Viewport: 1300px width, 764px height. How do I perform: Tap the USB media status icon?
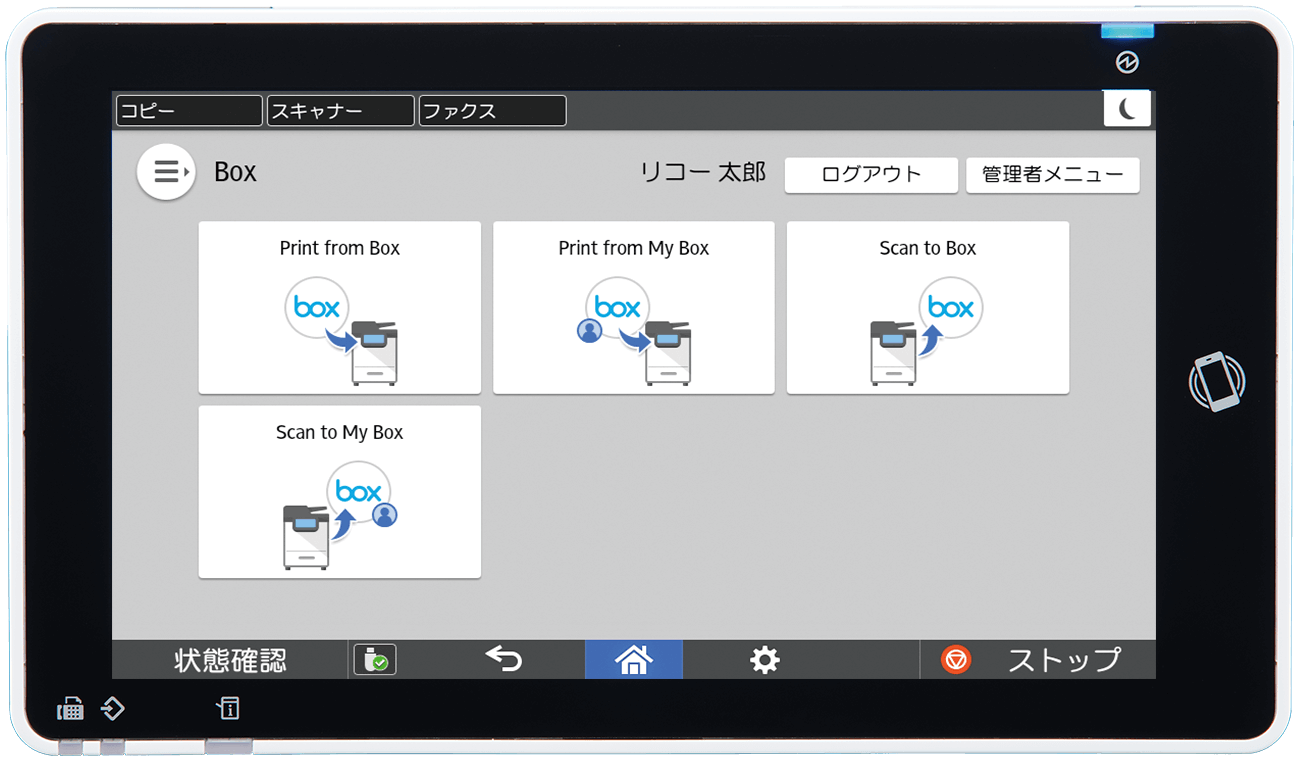375,660
